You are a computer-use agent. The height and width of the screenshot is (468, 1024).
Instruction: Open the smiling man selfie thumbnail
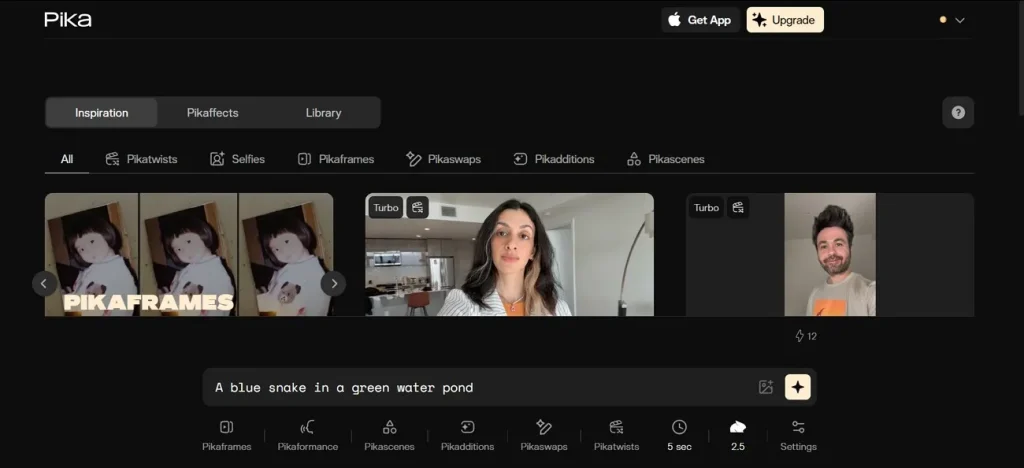[830, 255]
